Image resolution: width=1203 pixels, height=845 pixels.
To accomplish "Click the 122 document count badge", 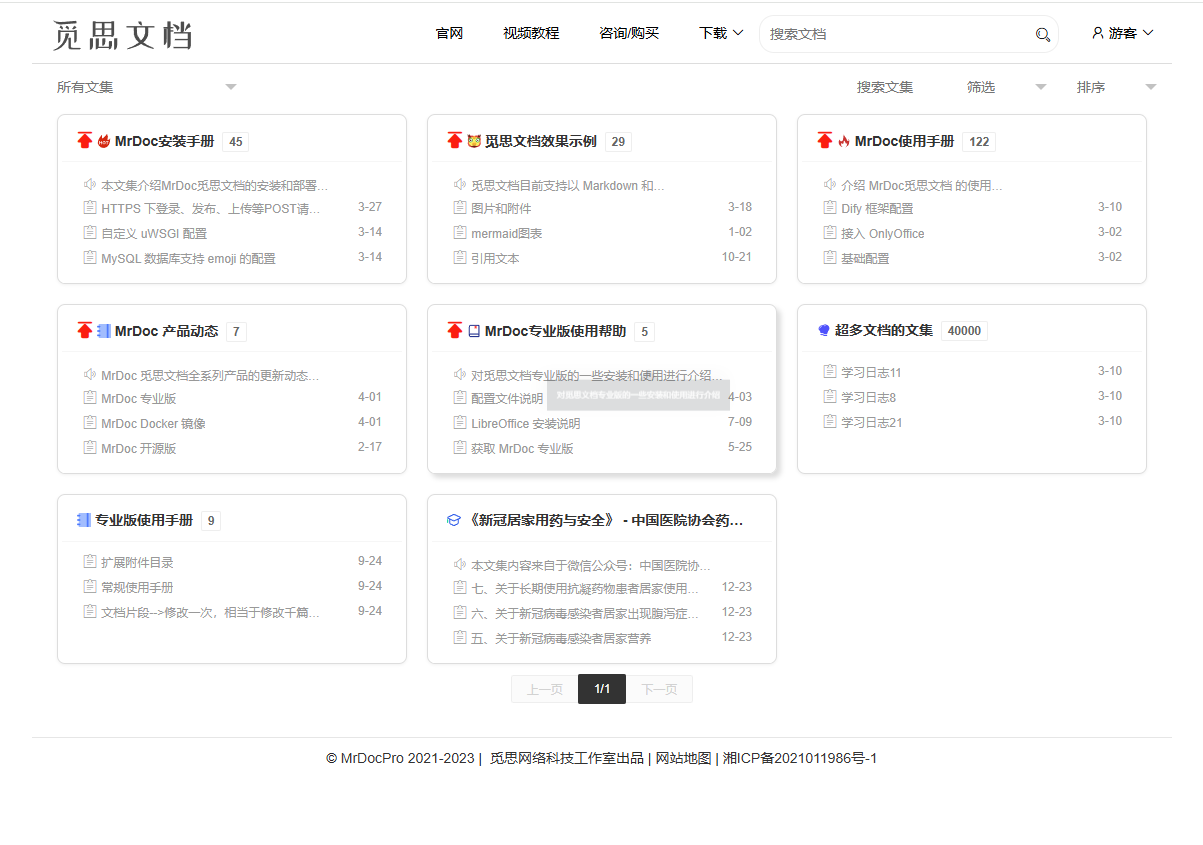I will pos(979,141).
